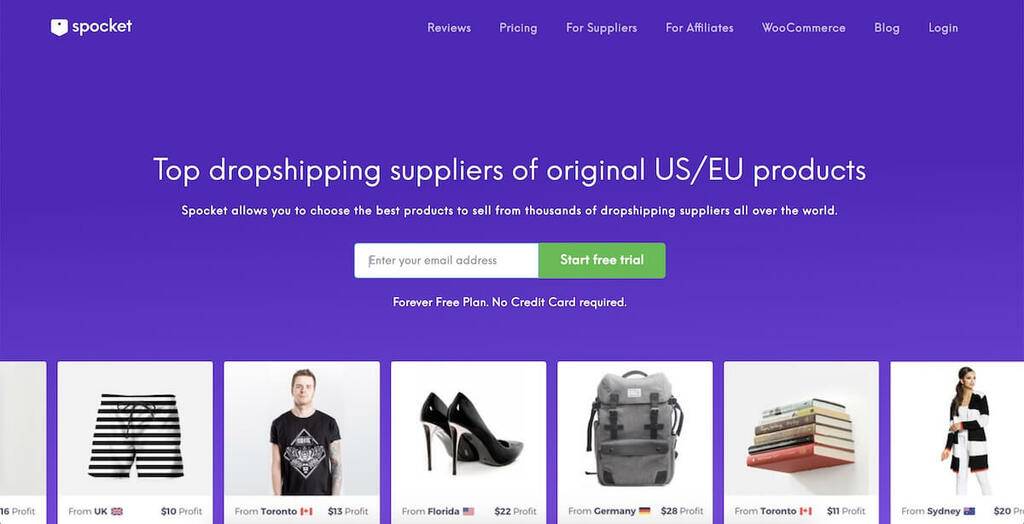Viewport: 1024px width, 524px height.
Task: Navigate to the Blog
Action: (x=887, y=28)
